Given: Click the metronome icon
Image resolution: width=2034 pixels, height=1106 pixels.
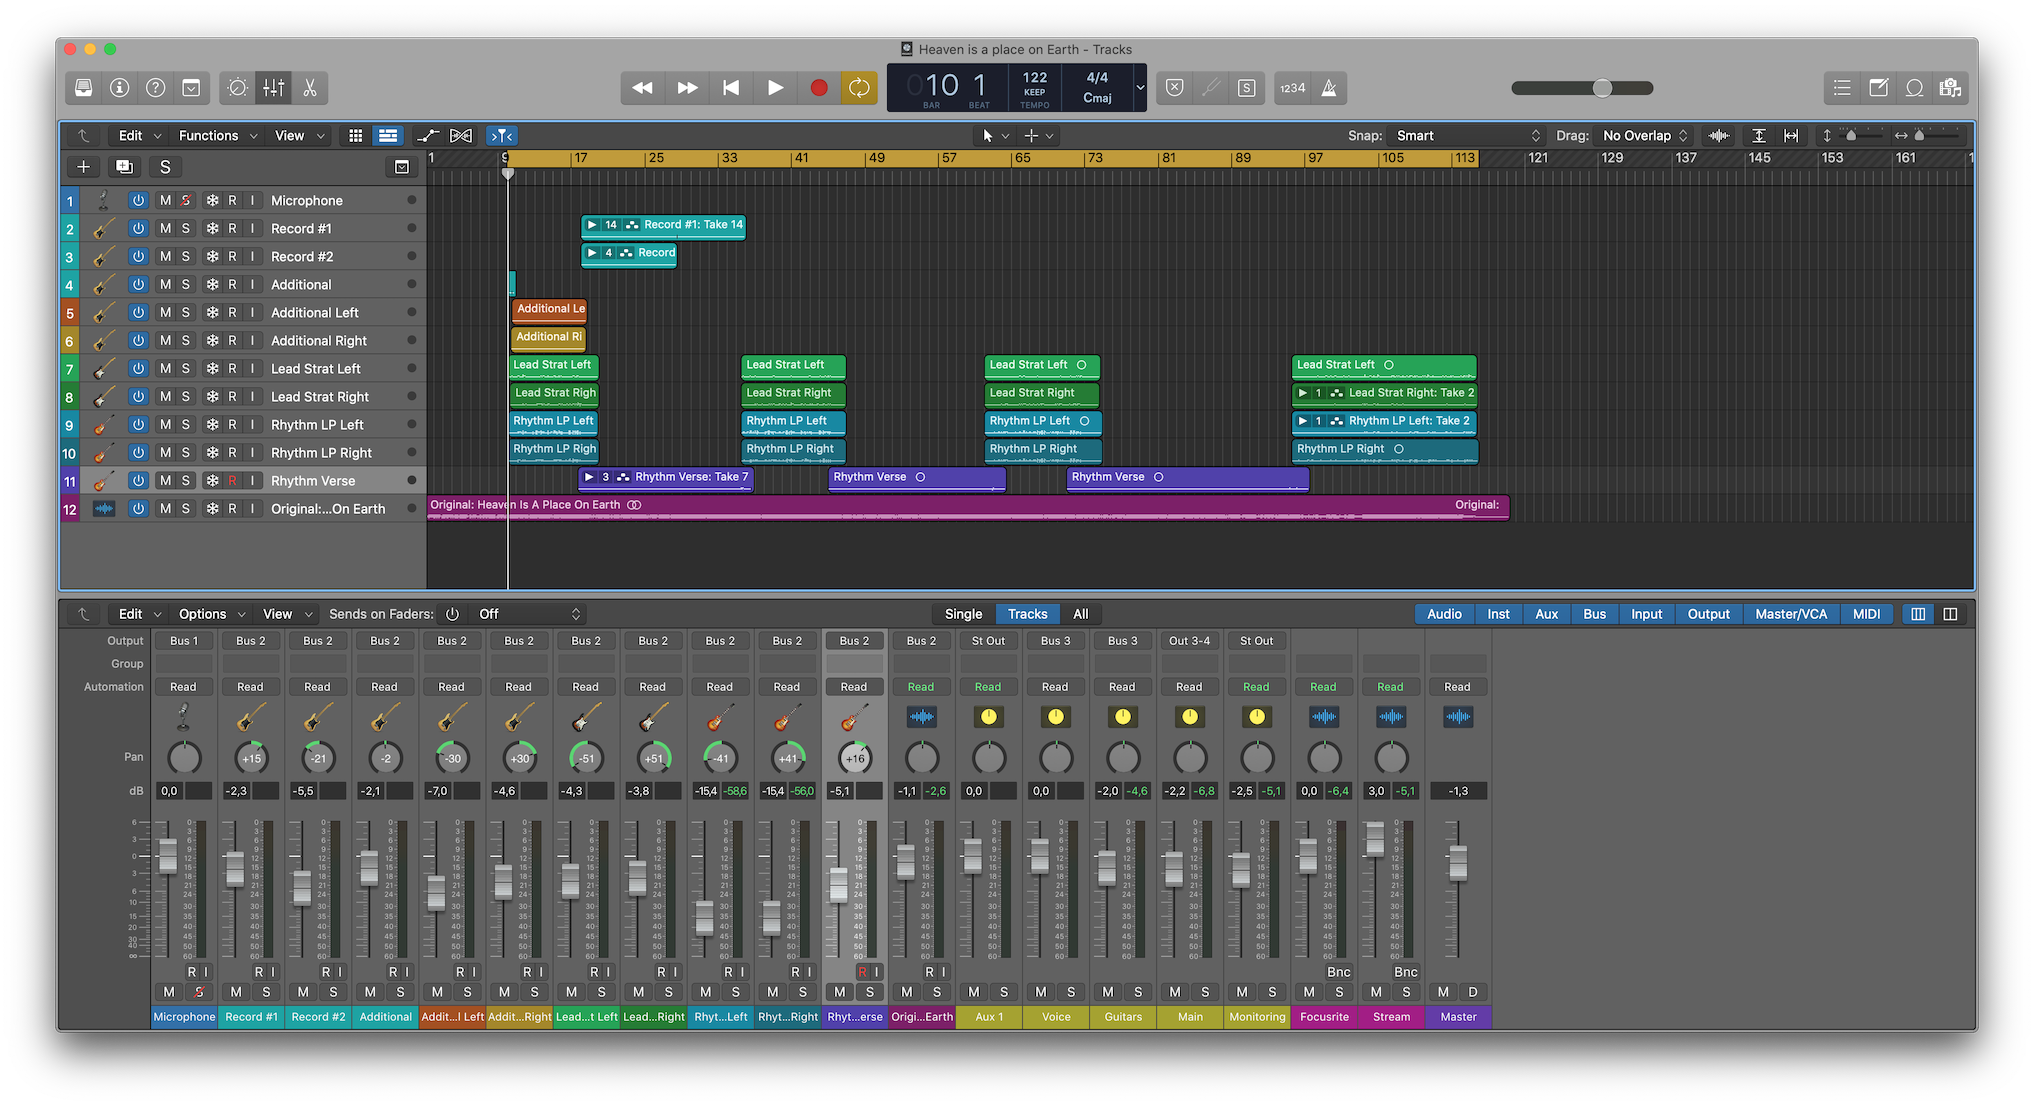Looking at the screenshot, I should [1329, 88].
